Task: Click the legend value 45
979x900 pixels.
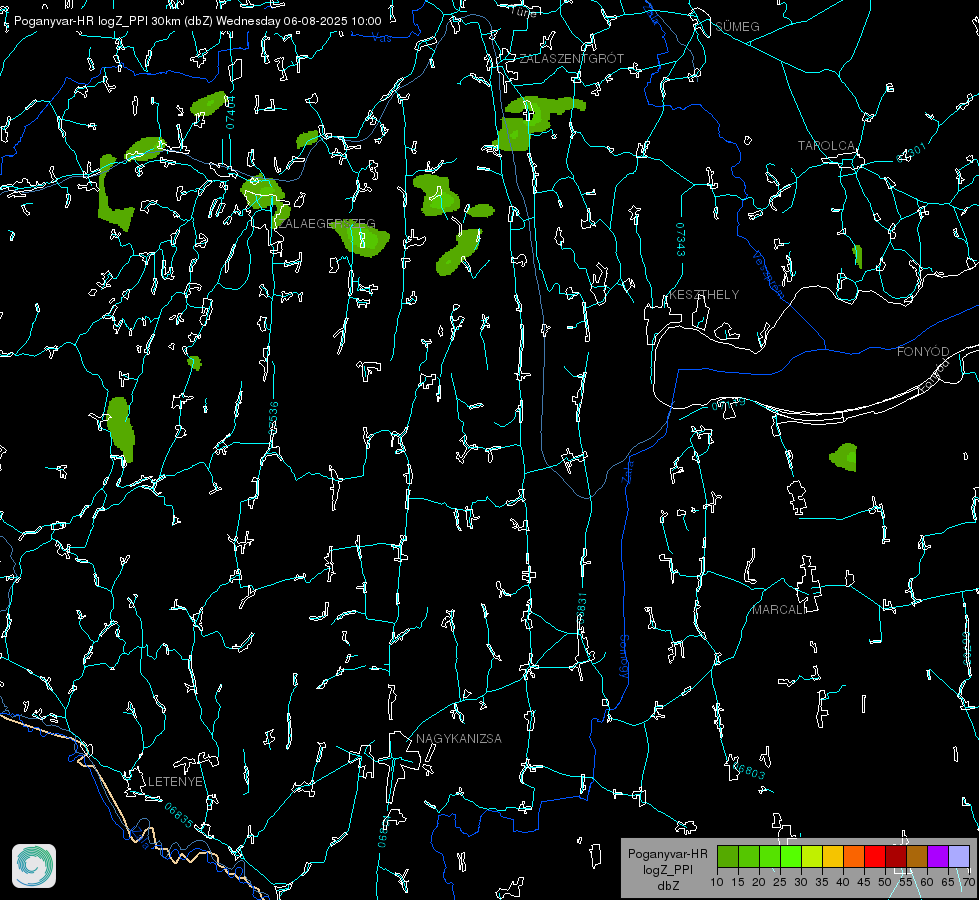Action: click(x=864, y=882)
